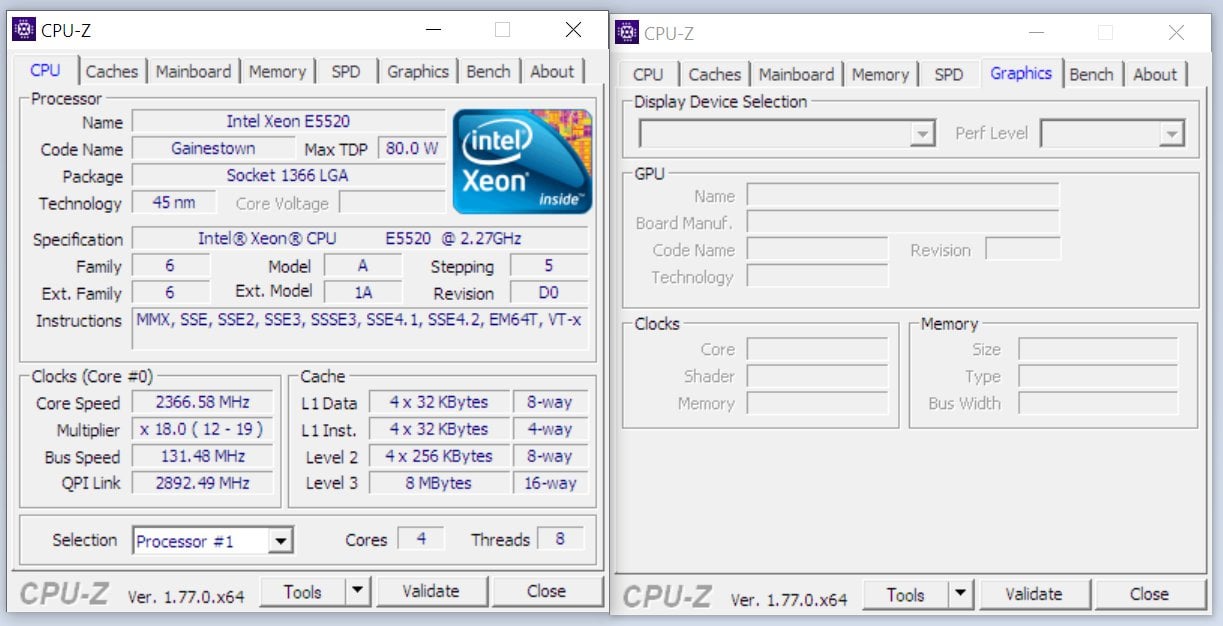The width and height of the screenshot is (1223, 626).
Task: Open About tab in left window
Action: 552,72
